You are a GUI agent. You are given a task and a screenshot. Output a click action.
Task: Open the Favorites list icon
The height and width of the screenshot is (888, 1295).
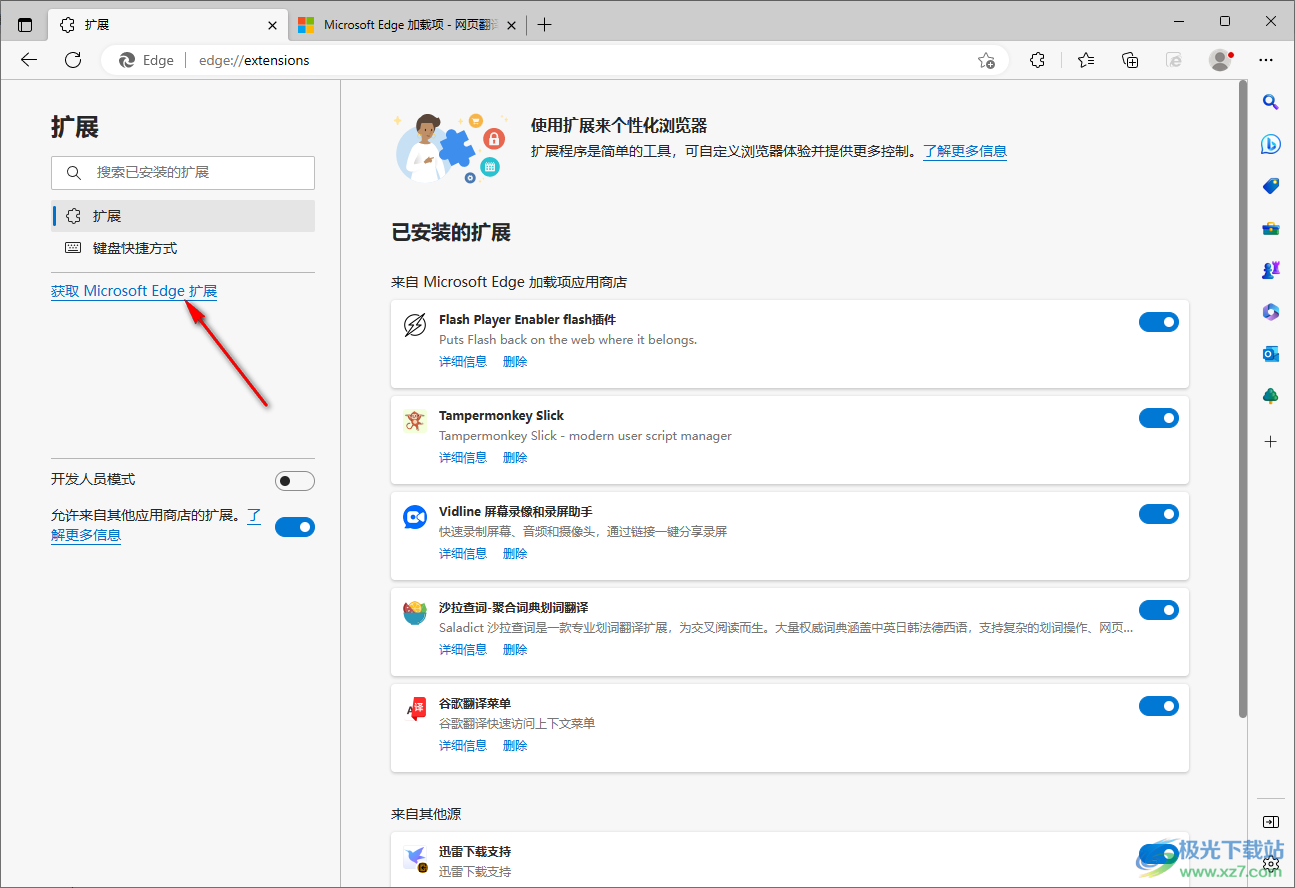click(1086, 60)
